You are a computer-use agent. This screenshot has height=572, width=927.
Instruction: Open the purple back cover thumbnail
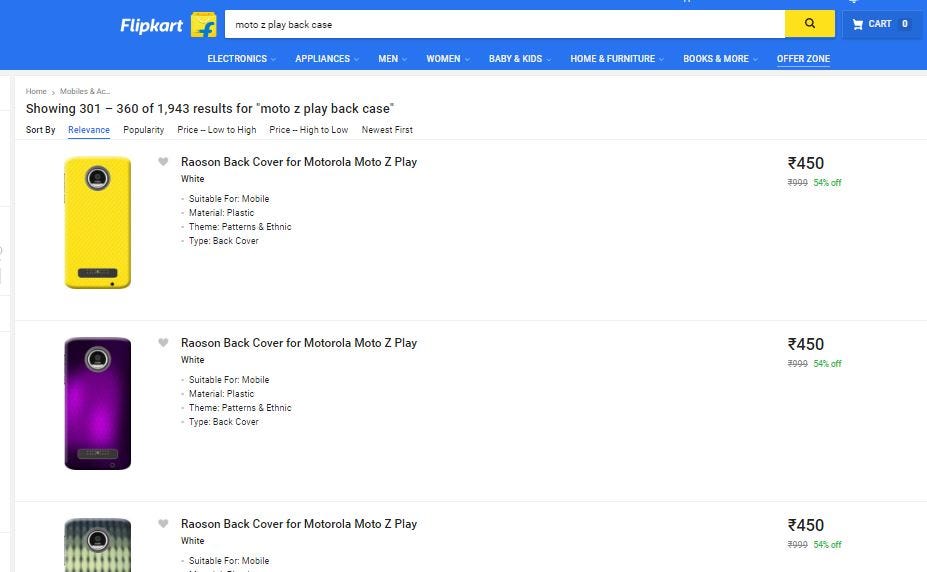click(x=98, y=404)
